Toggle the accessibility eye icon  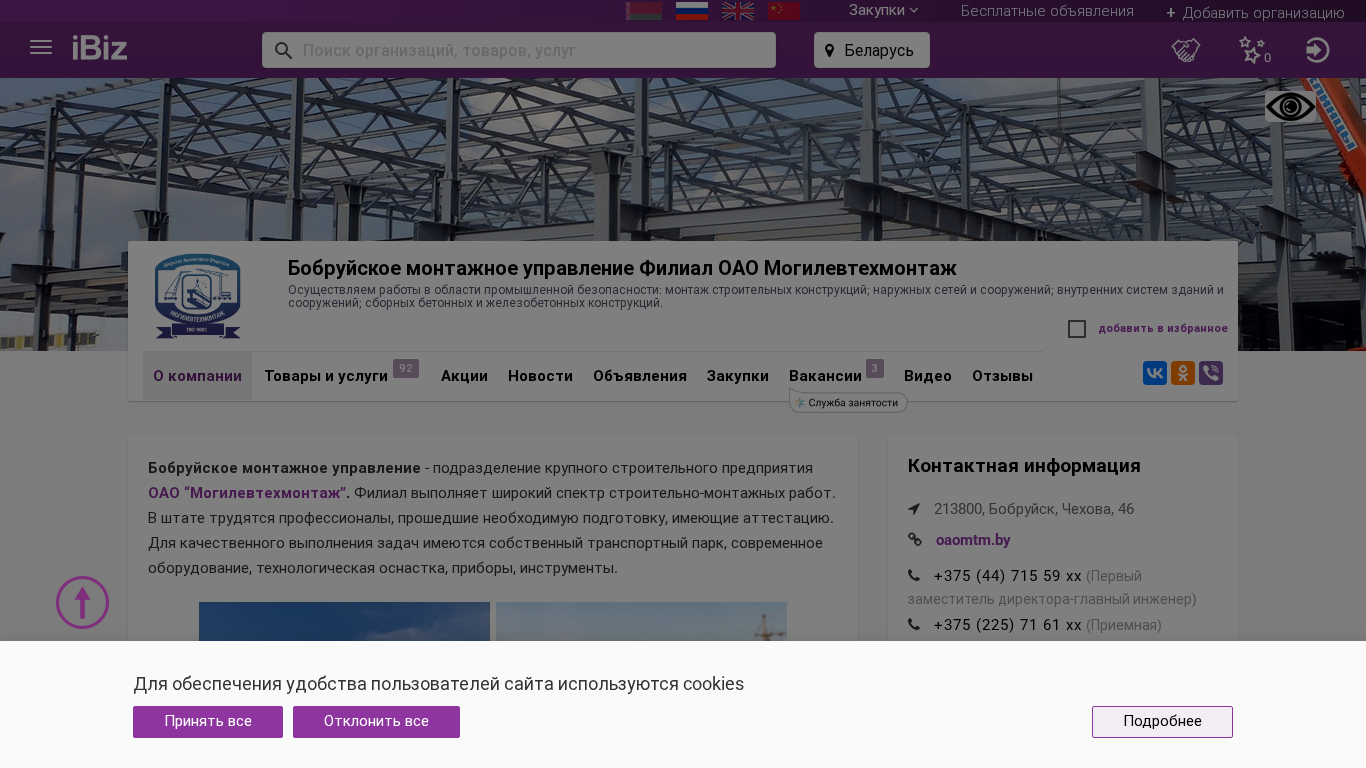point(1290,107)
